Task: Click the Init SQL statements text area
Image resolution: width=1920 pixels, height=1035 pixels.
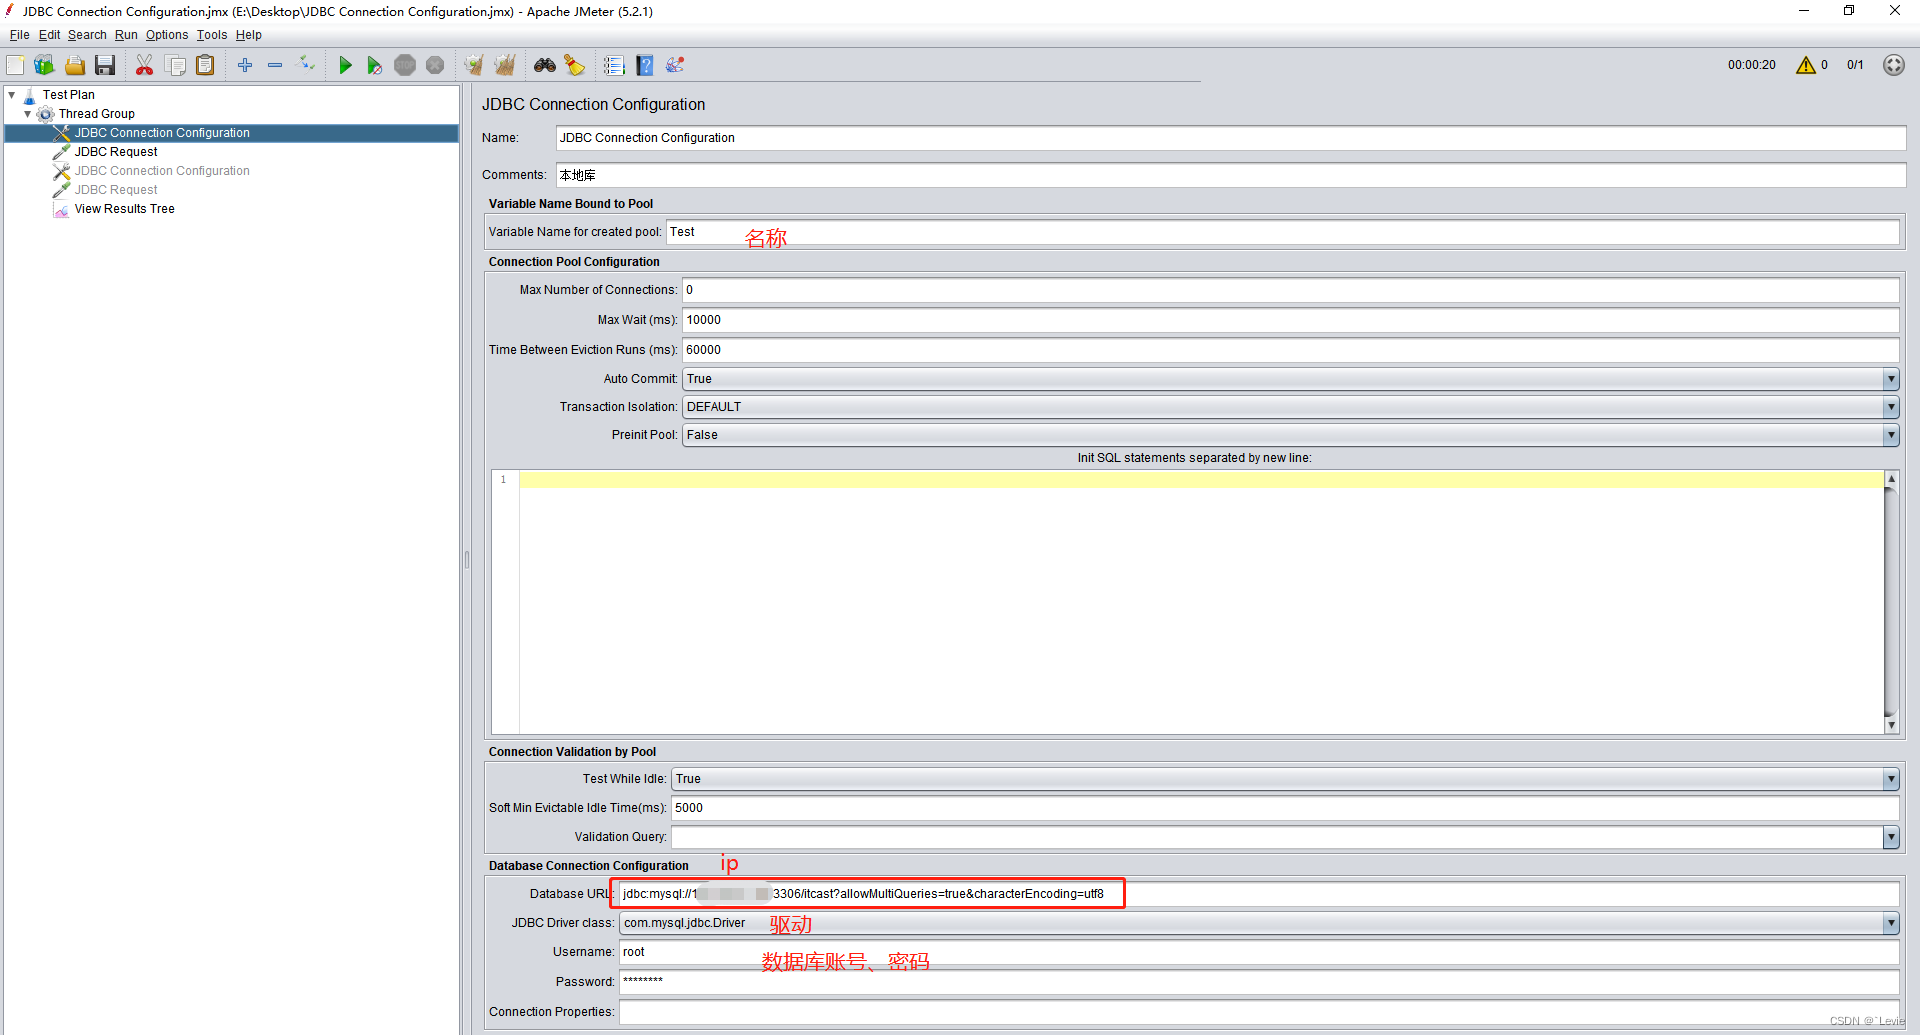Action: tap(1200, 602)
